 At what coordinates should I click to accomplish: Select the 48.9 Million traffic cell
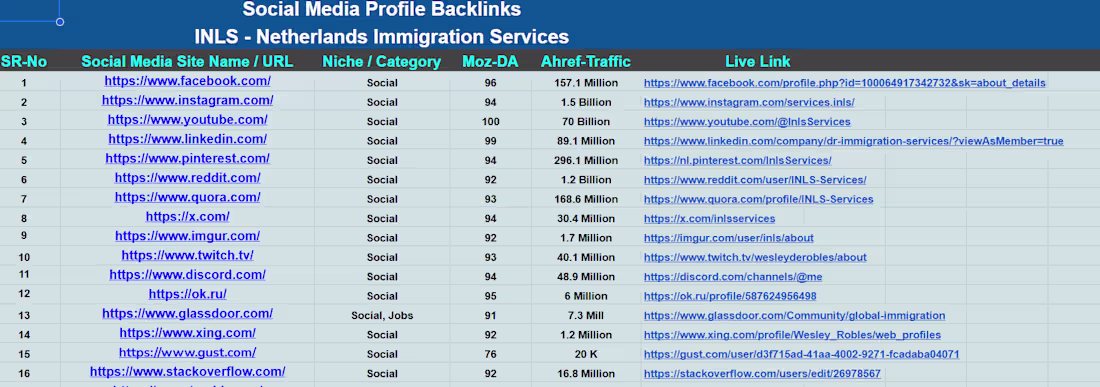586,277
